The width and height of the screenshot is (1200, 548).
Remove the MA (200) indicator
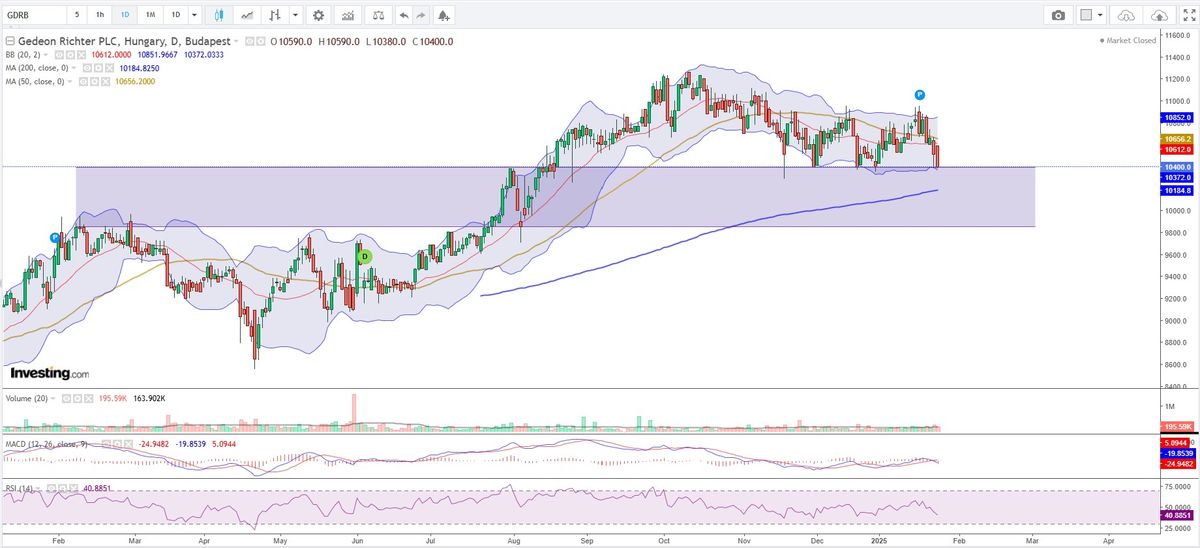[x=108, y=68]
